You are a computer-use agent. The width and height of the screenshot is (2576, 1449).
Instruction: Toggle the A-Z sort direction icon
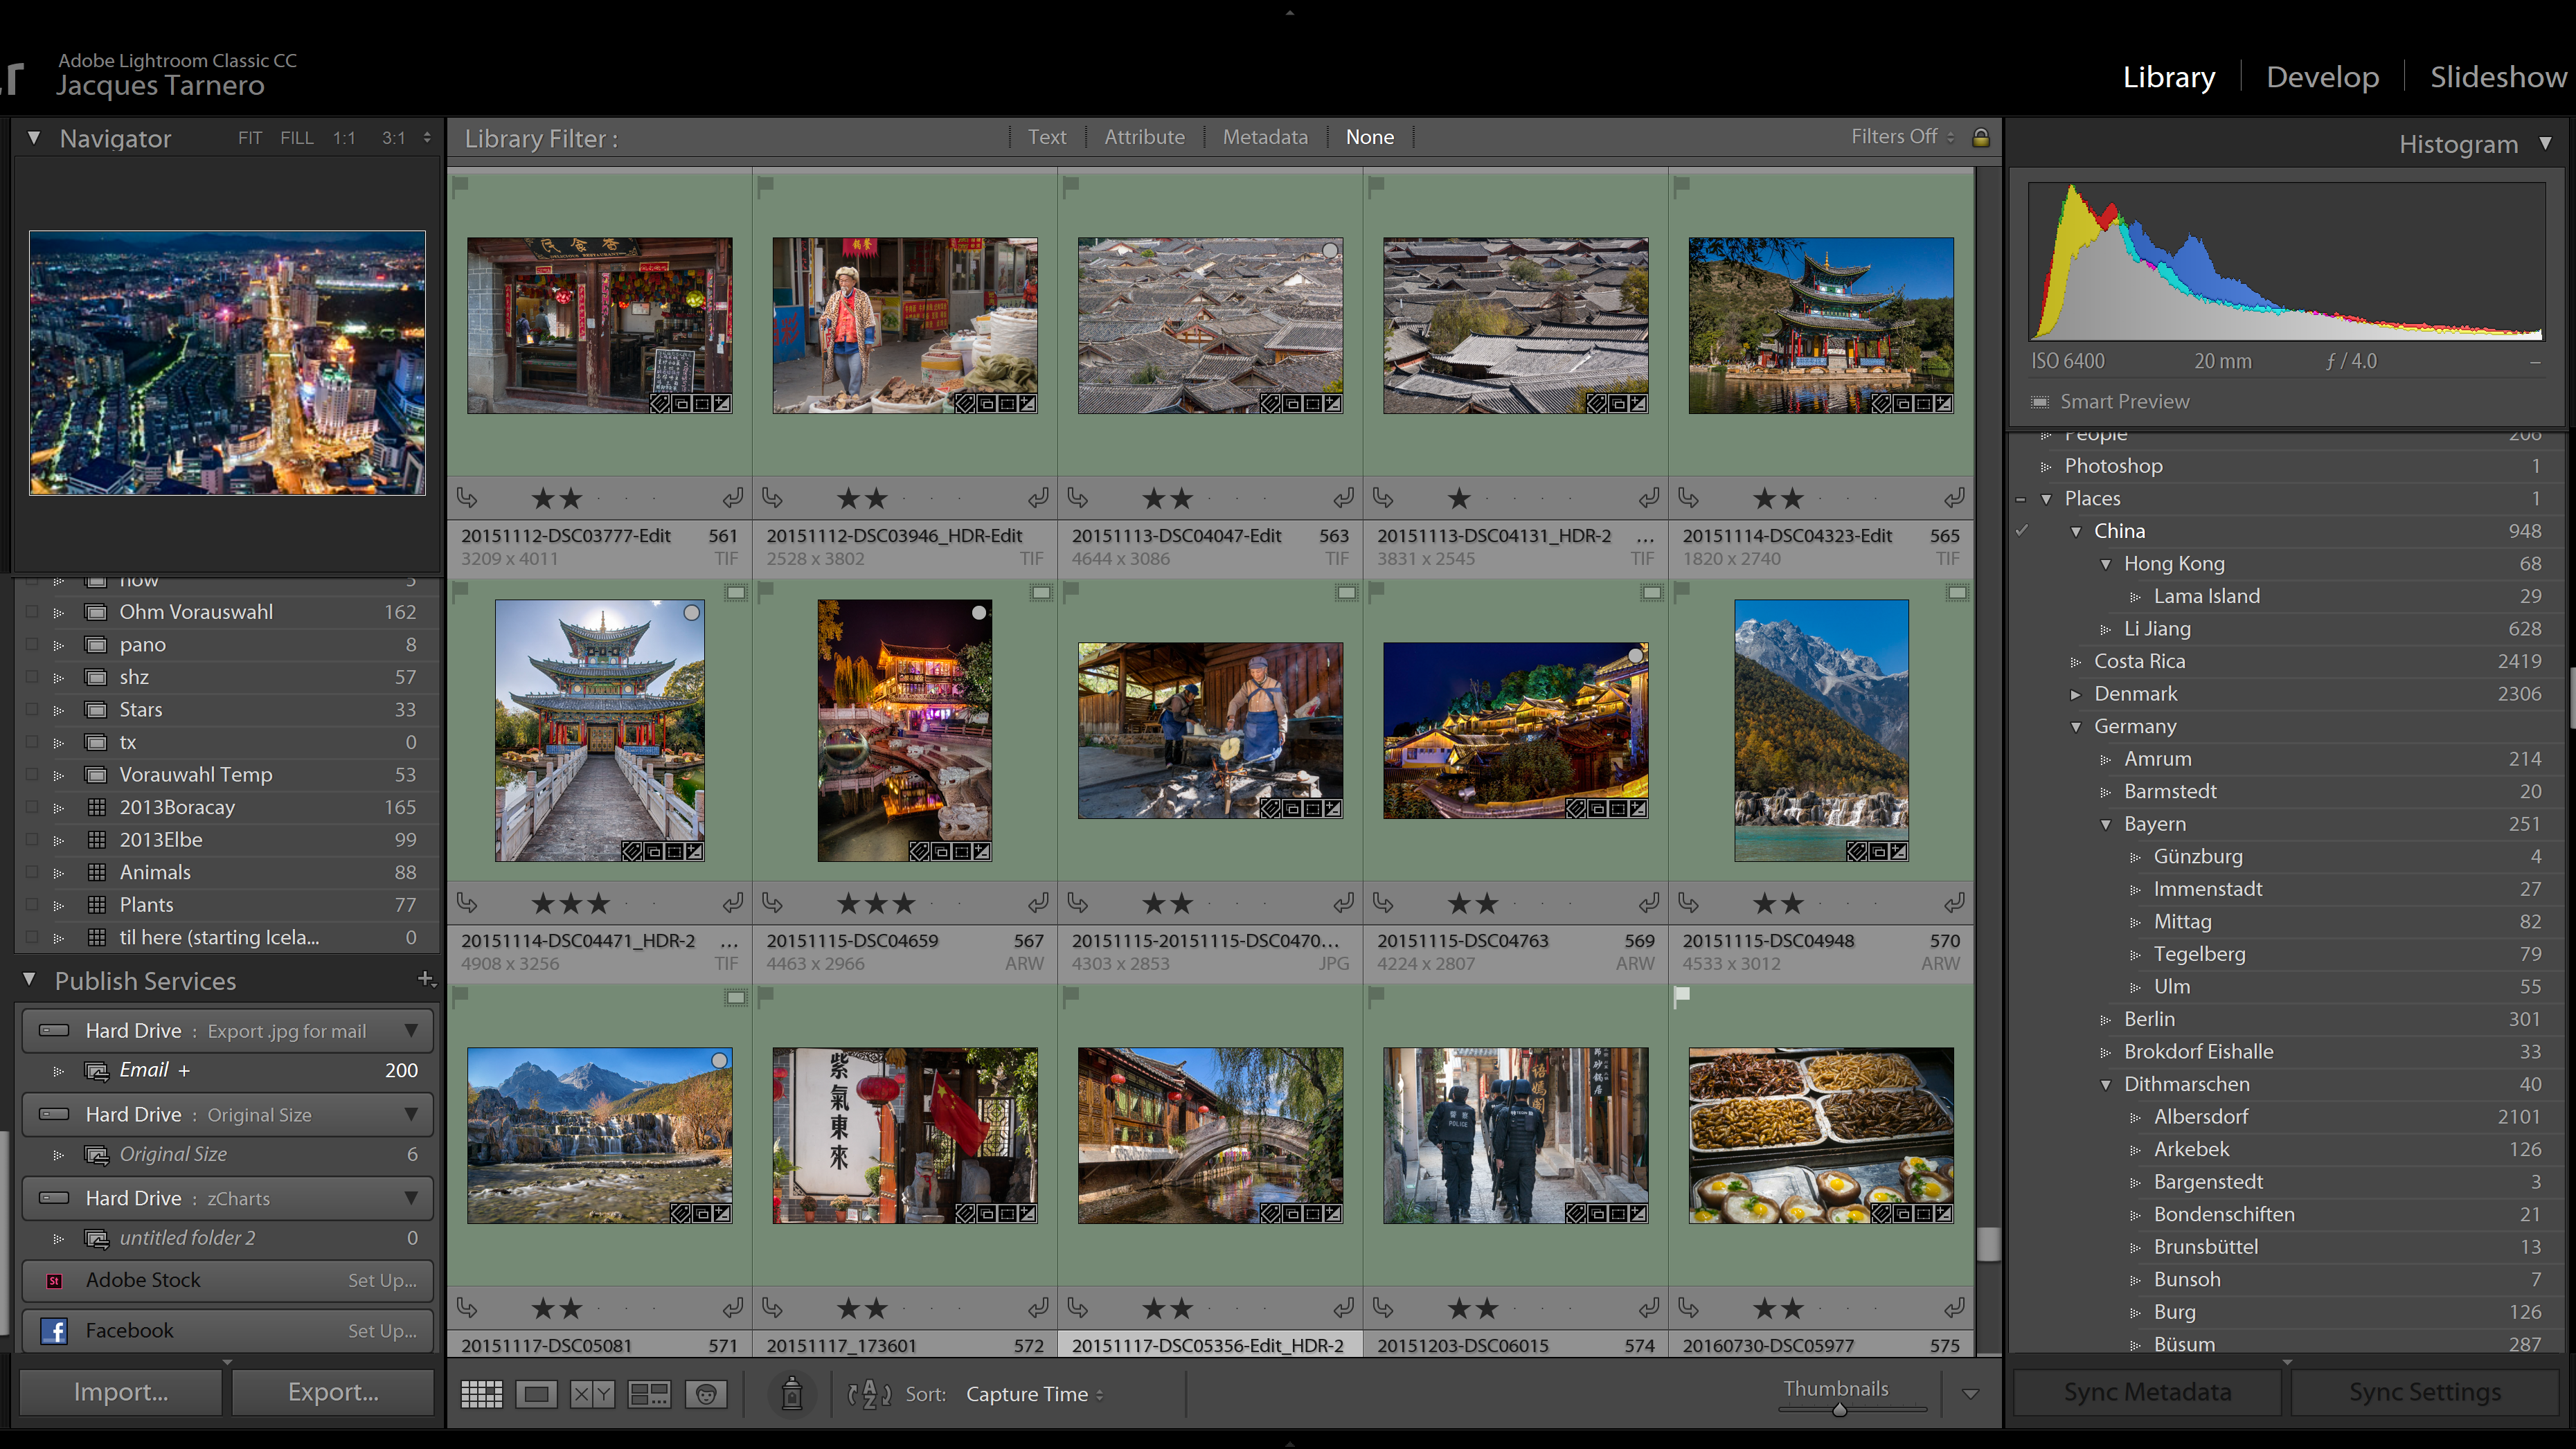point(869,1394)
